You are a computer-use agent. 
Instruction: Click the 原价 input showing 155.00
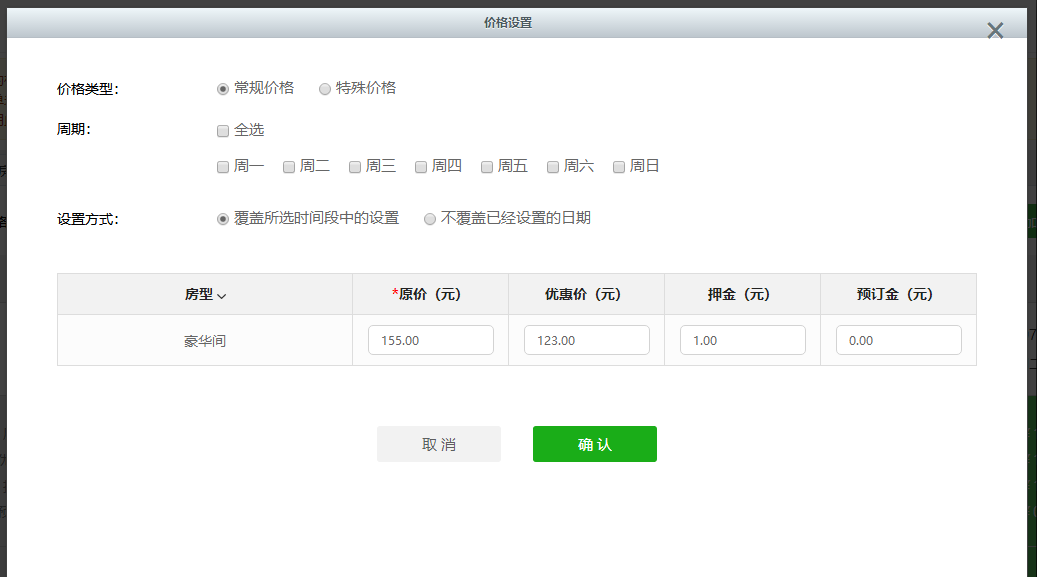click(x=430, y=340)
